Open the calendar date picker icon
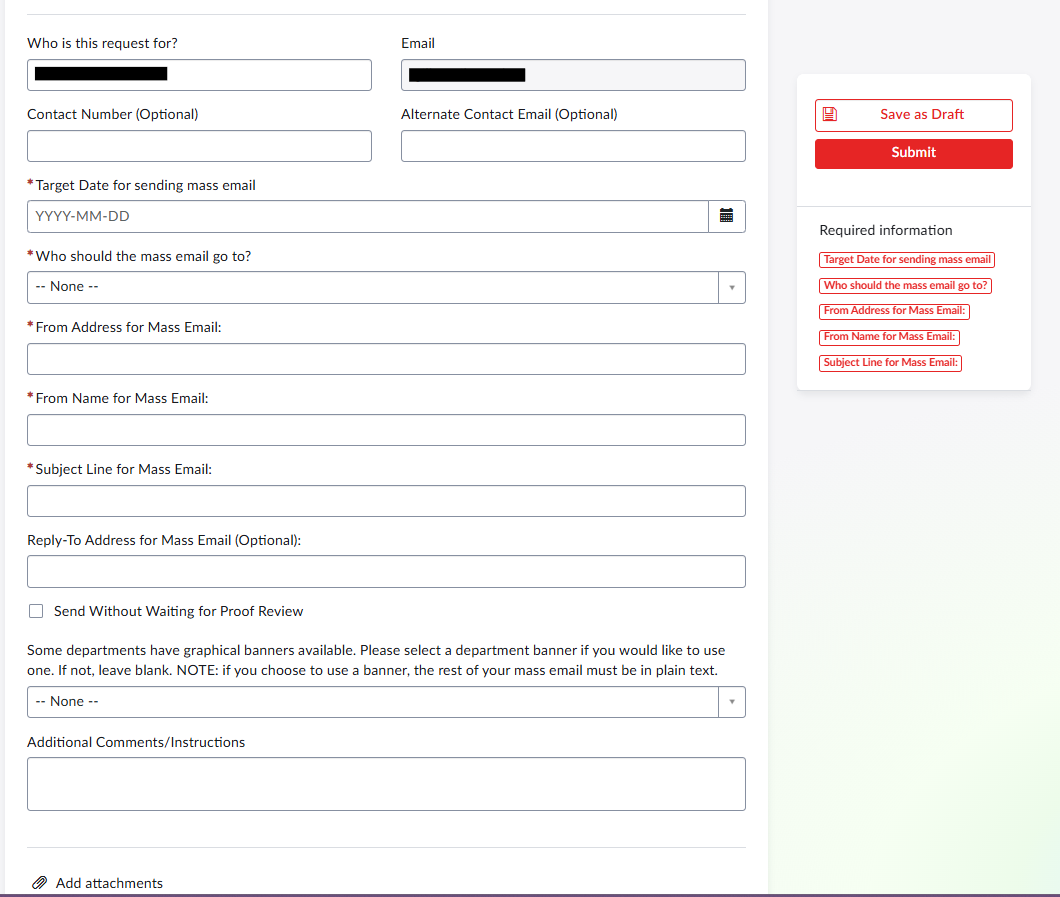 727,216
